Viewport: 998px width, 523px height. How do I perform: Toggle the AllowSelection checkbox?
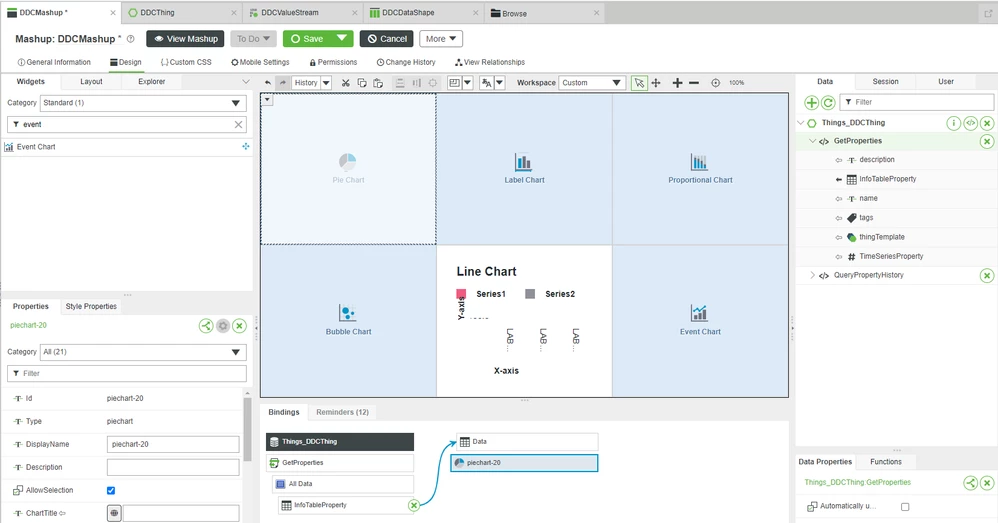111,491
